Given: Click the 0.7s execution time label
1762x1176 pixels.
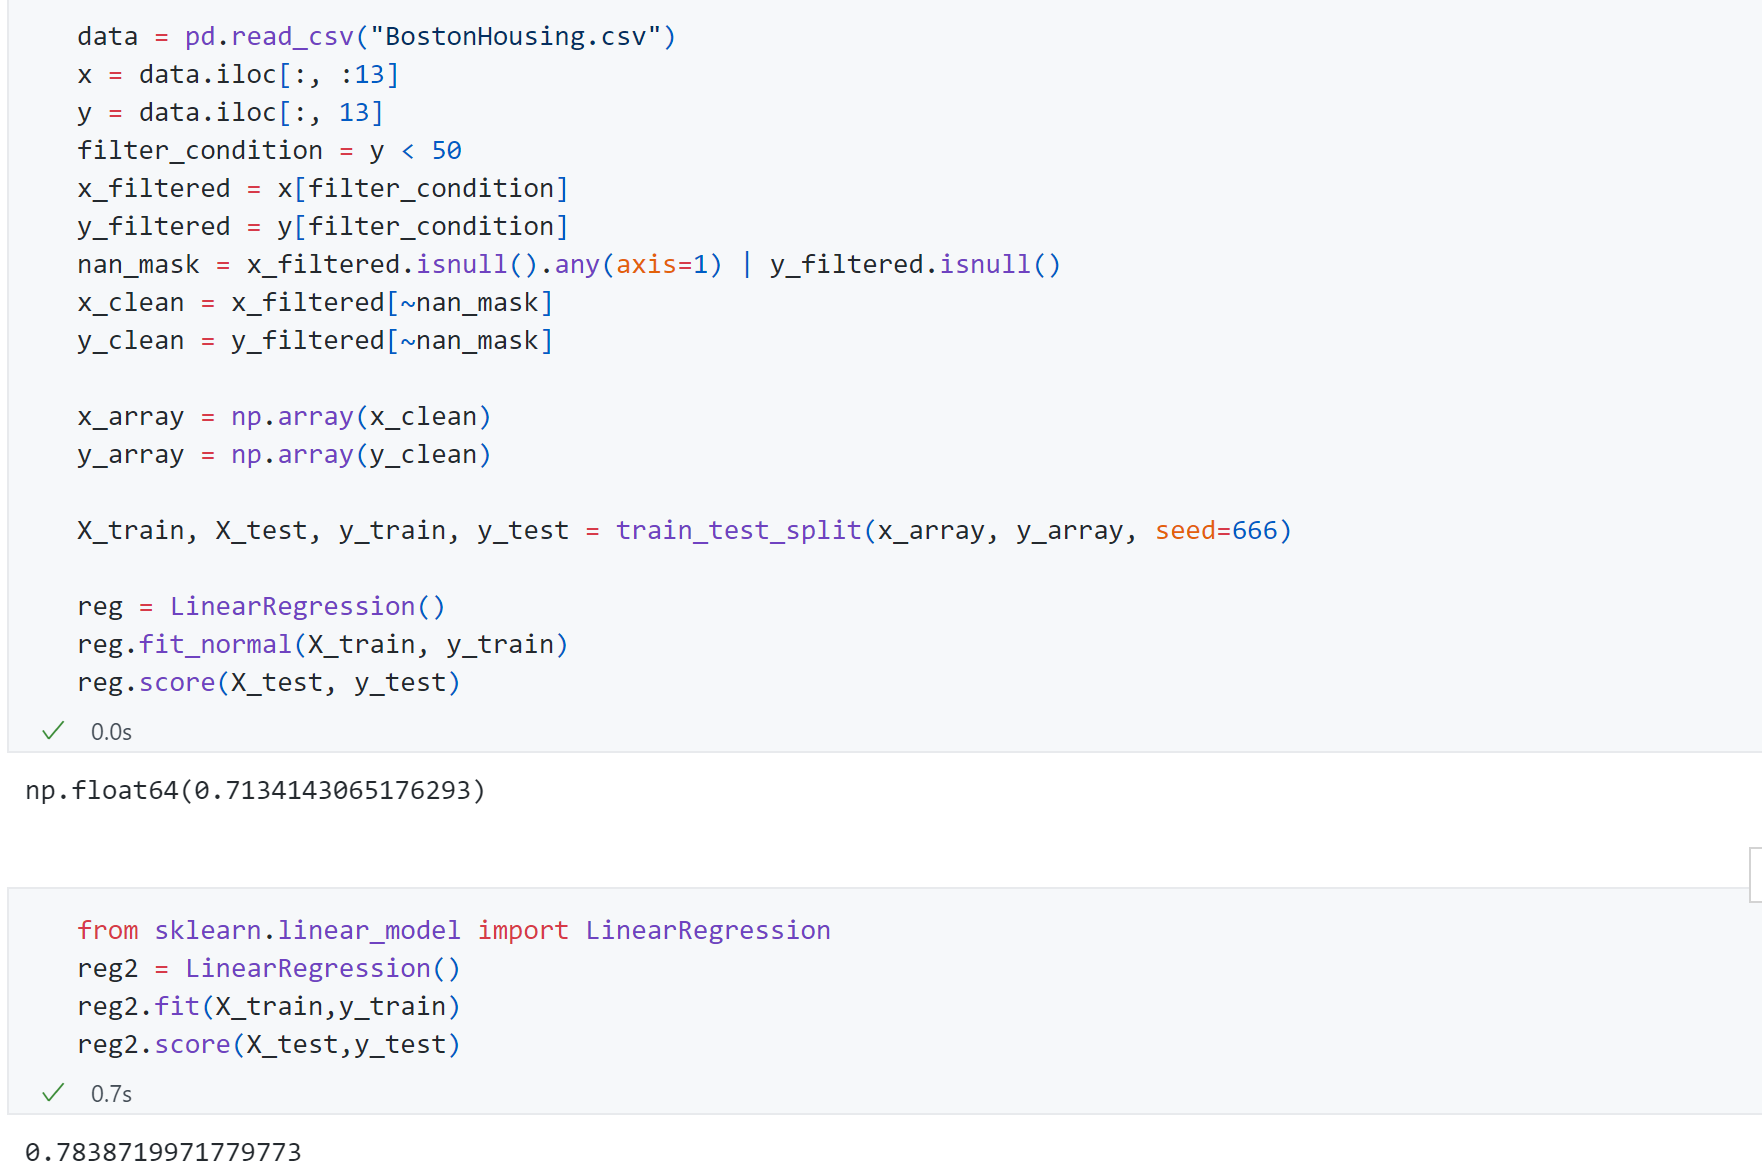Looking at the screenshot, I should coord(111,1094).
